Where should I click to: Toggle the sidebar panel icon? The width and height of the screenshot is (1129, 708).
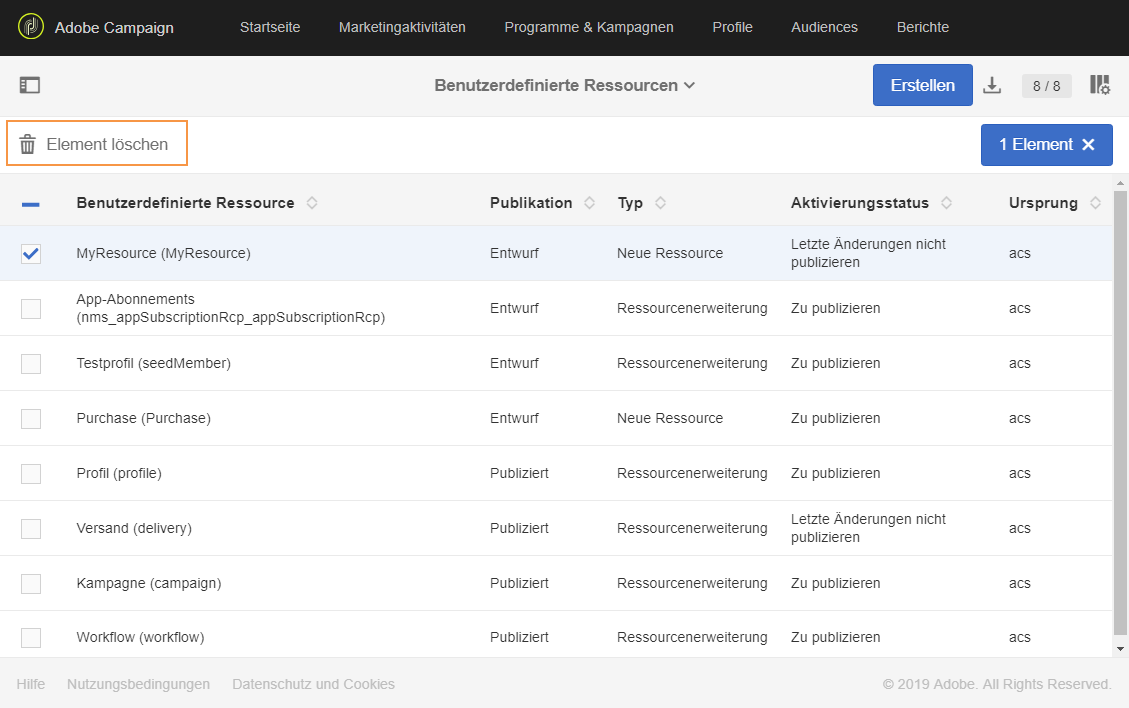click(x=30, y=85)
